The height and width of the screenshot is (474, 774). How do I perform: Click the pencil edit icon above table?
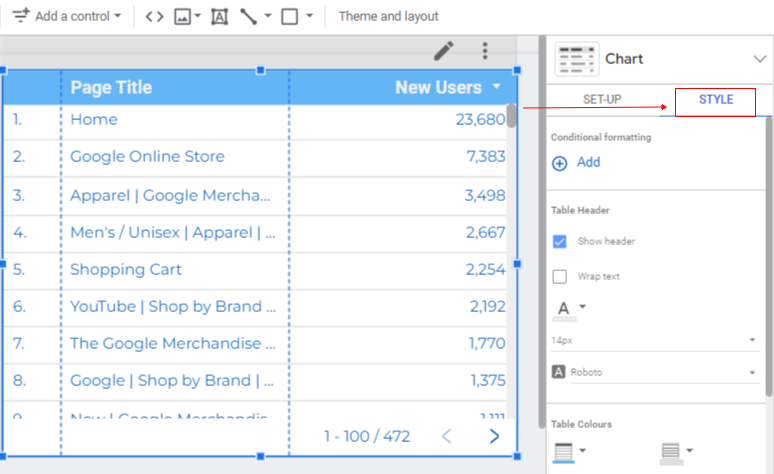tap(443, 51)
